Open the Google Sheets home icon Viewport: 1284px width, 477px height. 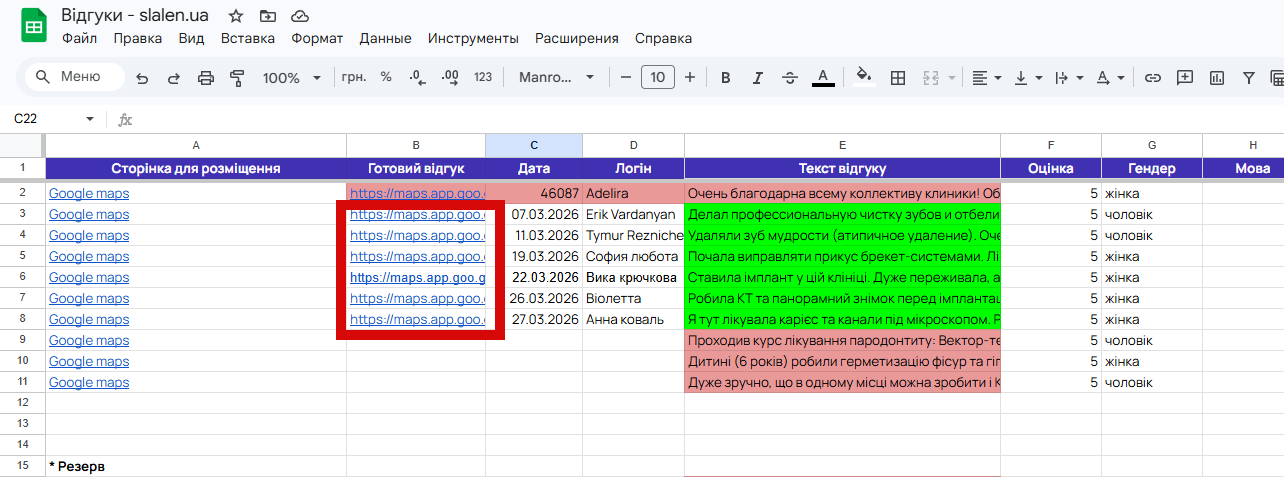(x=33, y=26)
